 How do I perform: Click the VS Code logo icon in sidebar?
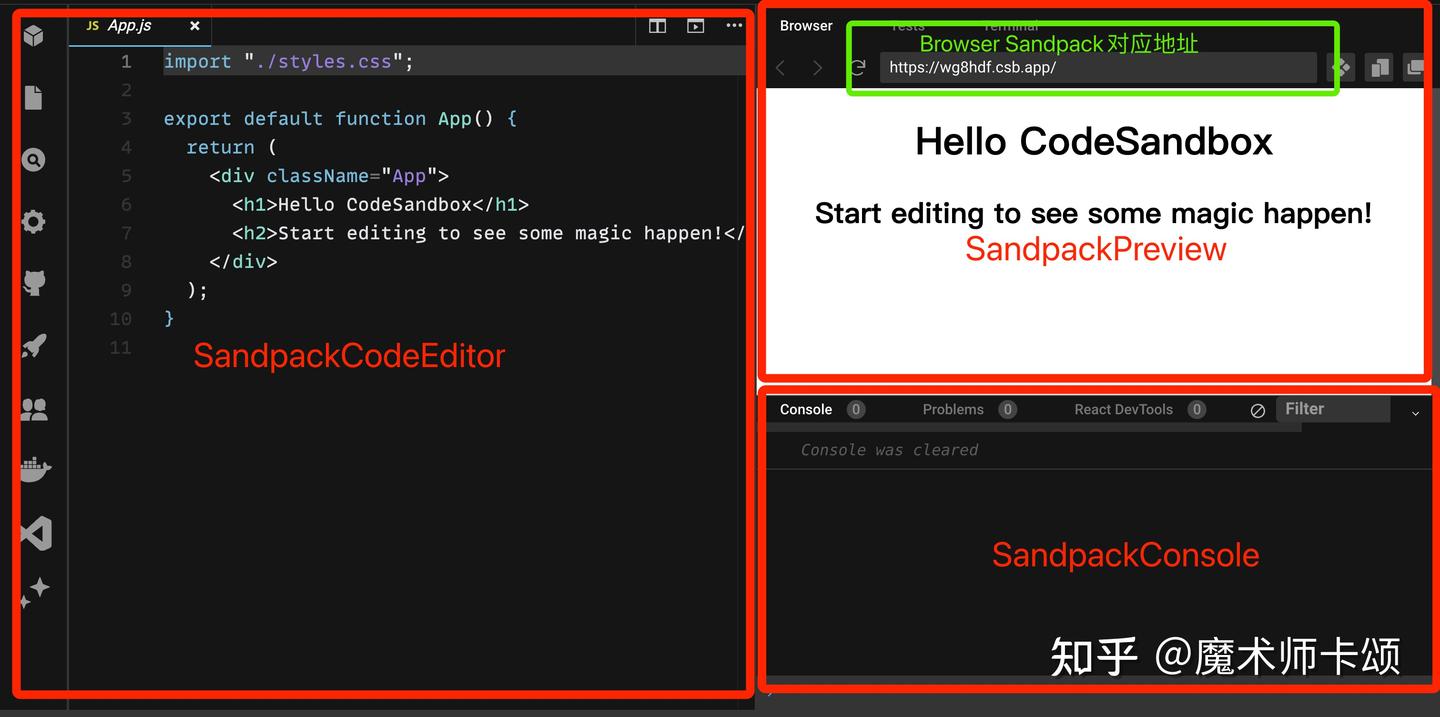pos(34,533)
